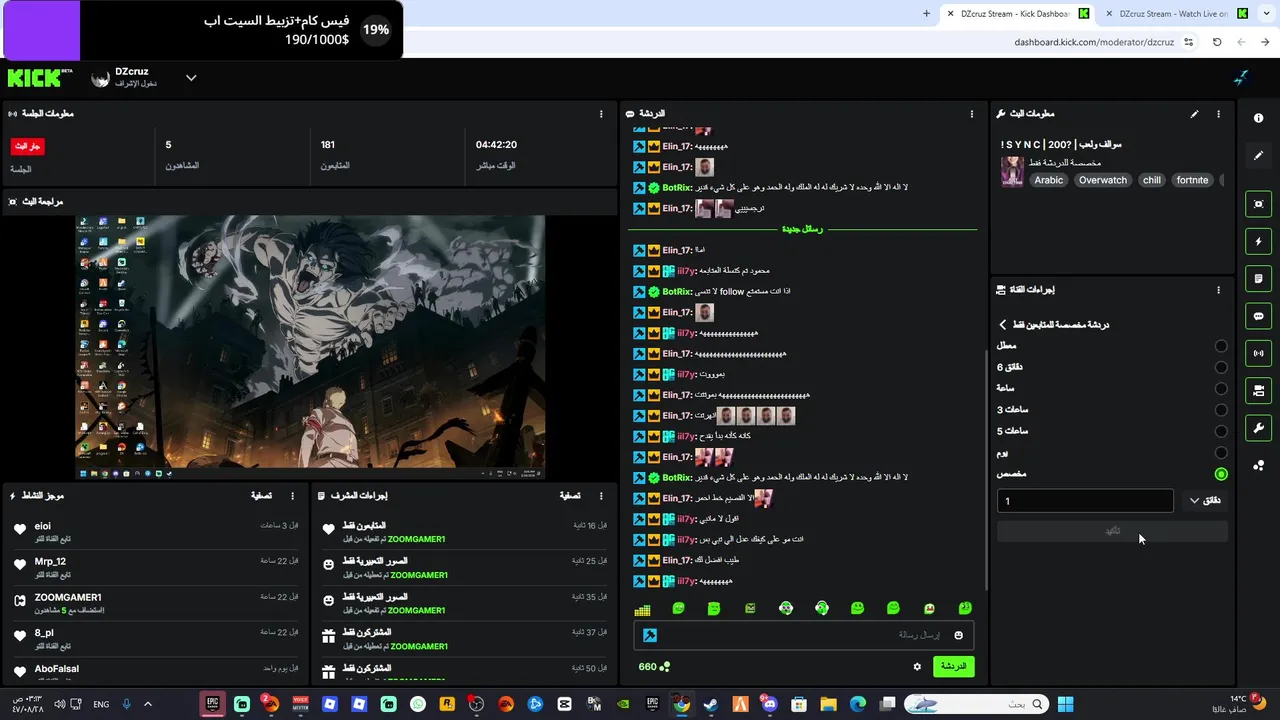The height and width of the screenshot is (720, 1280).
Task: Click the document notes icon in right sidebar
Action: [1258, 279]
